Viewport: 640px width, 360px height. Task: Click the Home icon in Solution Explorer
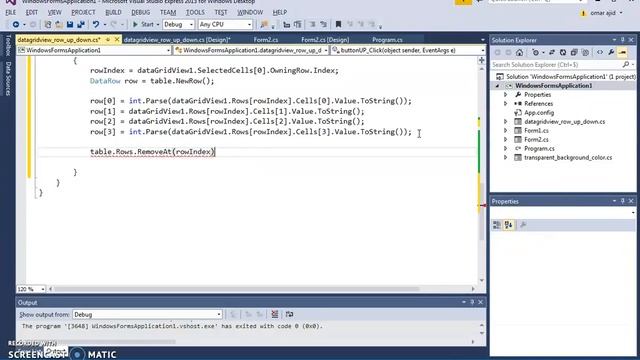(519, 53)
